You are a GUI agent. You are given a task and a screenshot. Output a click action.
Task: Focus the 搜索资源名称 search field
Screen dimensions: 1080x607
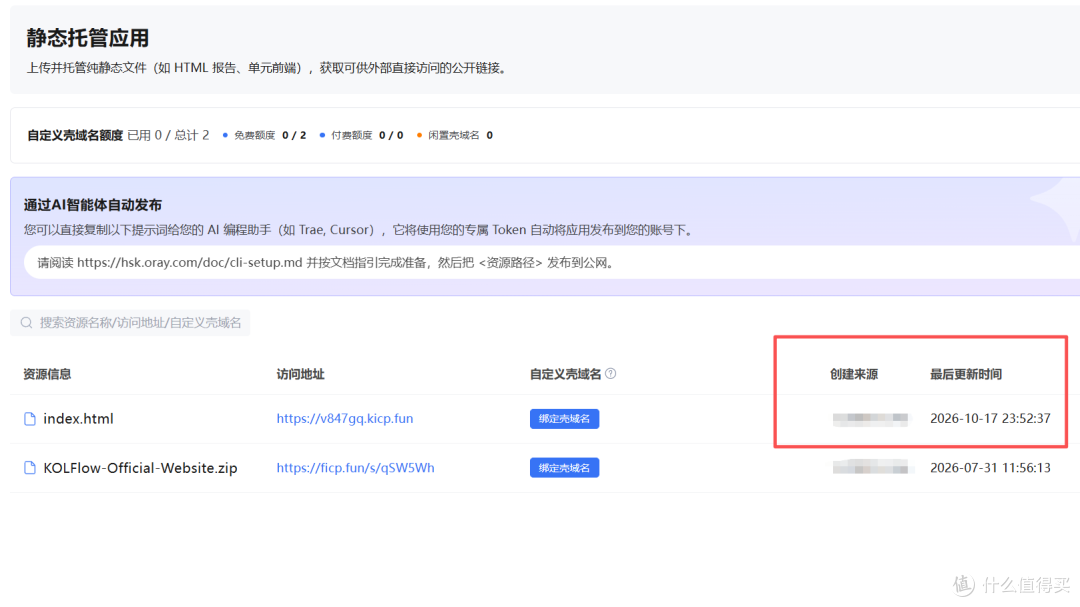130,322
